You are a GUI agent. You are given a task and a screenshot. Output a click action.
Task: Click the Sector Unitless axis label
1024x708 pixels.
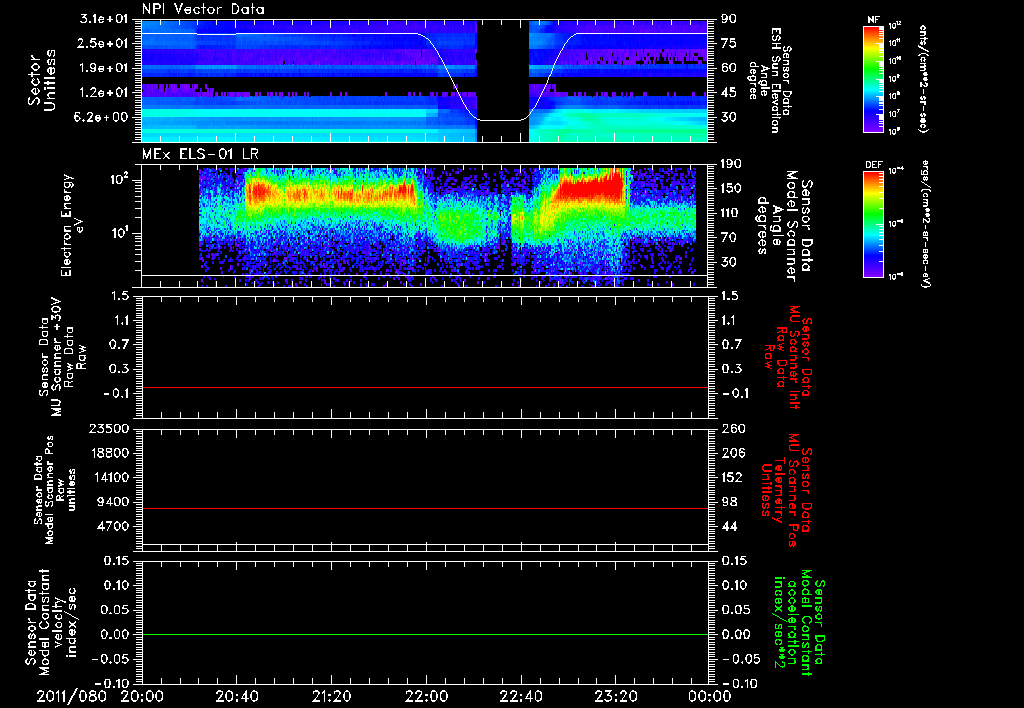click(x=42, y=80)
